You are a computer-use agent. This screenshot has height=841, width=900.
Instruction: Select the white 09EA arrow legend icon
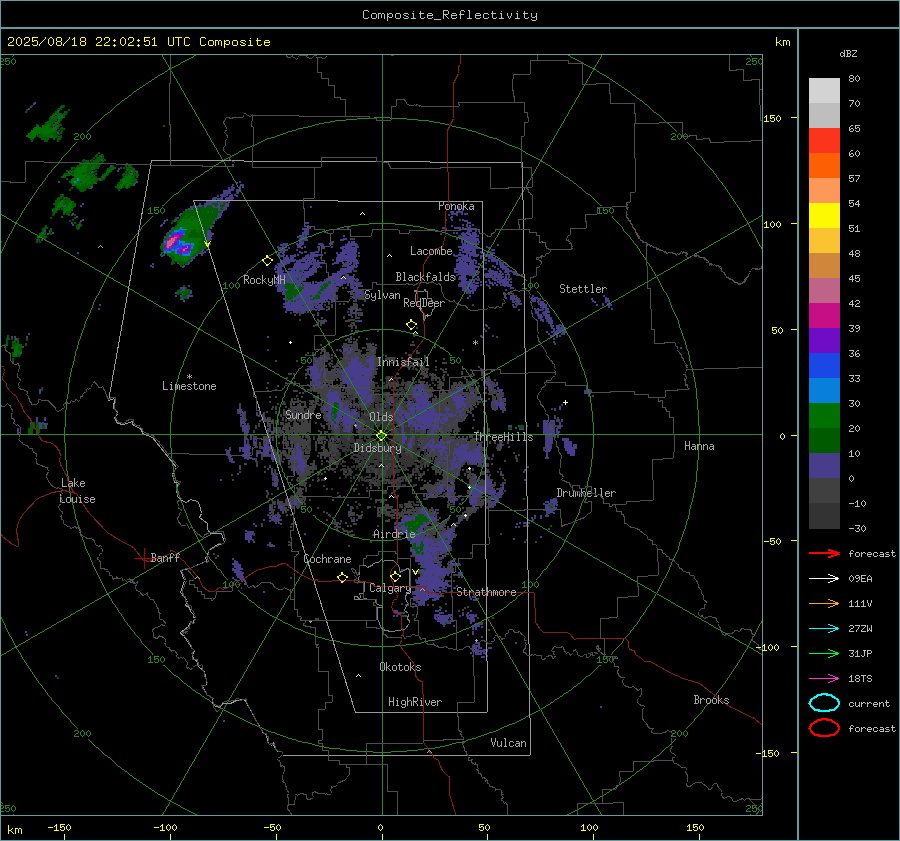824,579
